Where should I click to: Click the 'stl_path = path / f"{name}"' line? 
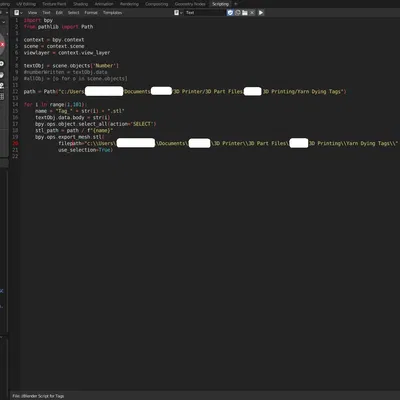click(74, 130)
